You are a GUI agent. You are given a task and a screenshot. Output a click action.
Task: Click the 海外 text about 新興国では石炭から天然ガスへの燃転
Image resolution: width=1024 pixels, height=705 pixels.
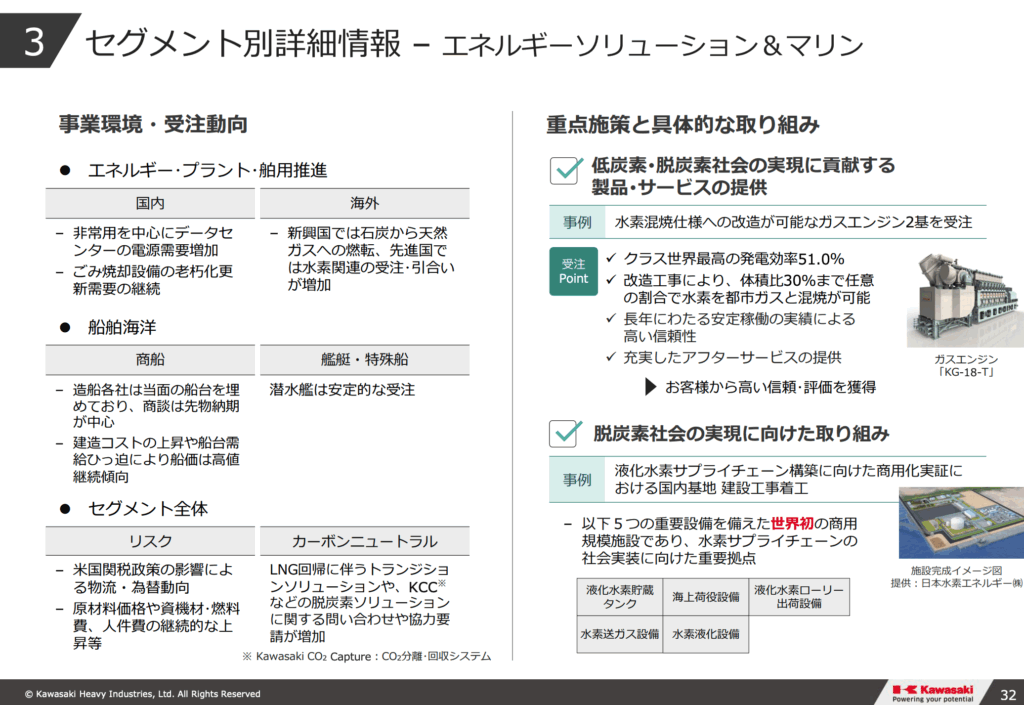pos(371,258)
